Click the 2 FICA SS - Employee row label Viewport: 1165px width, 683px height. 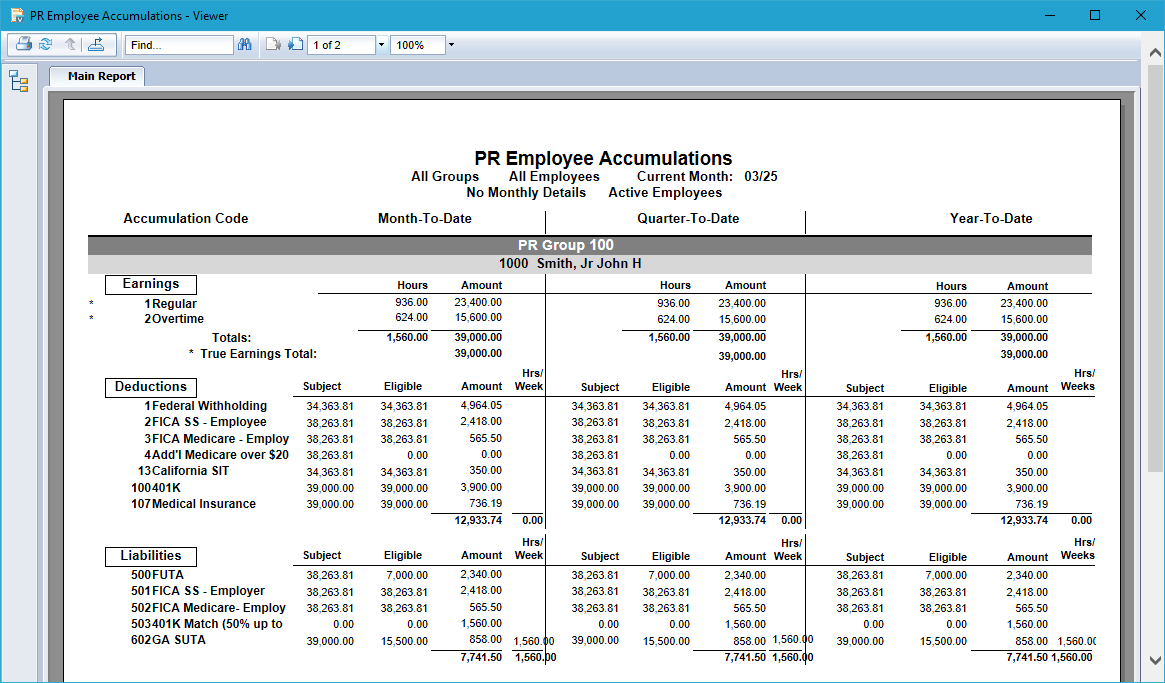point(205,422)
